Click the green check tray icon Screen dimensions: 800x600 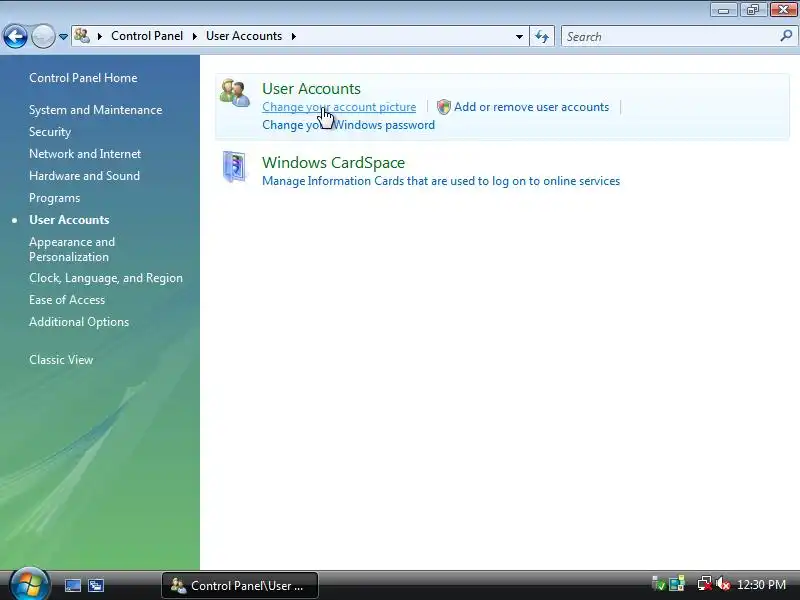(x=659, y=584)
